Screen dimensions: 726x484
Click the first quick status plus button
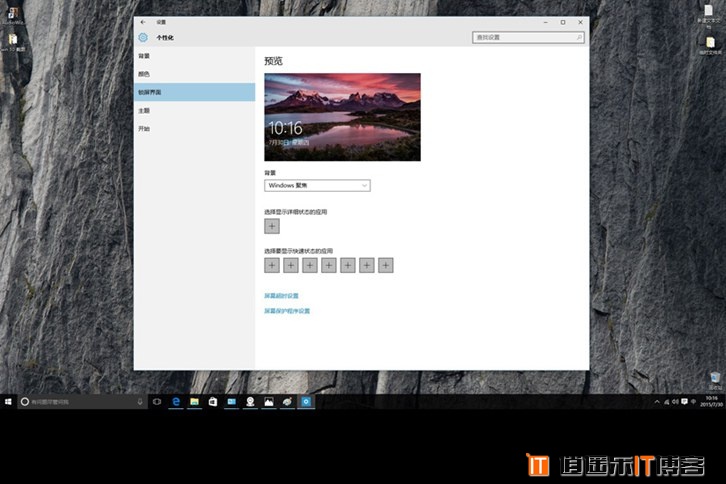[x=272, y=265]
